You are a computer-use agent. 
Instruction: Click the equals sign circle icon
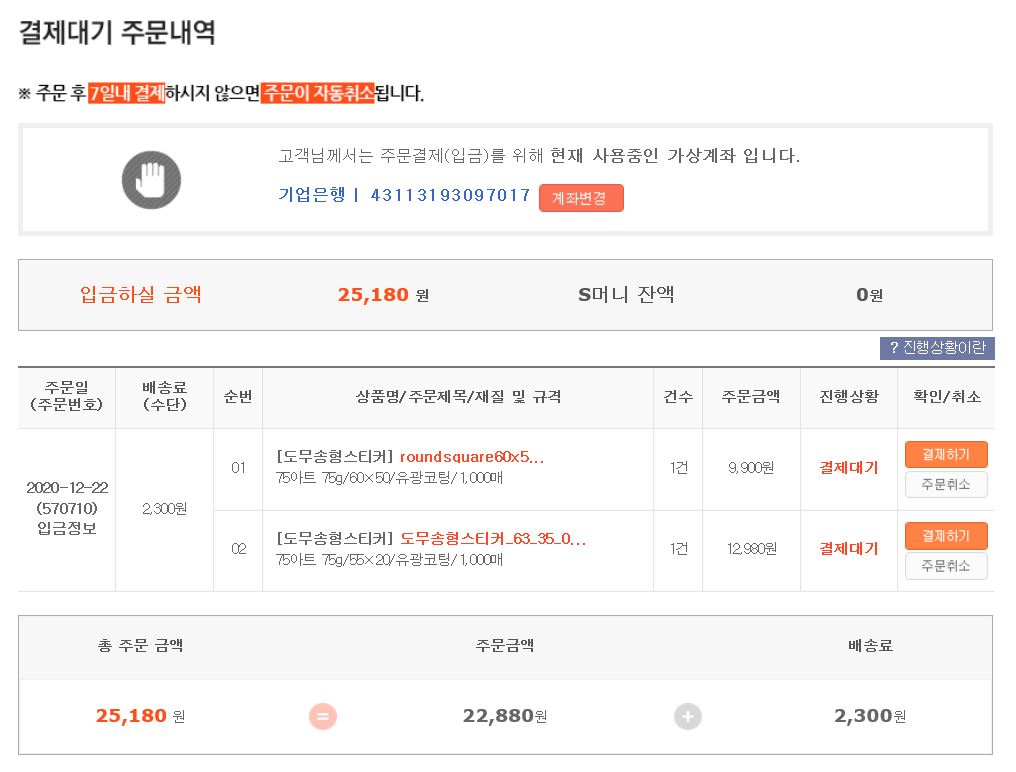(322, 716)
